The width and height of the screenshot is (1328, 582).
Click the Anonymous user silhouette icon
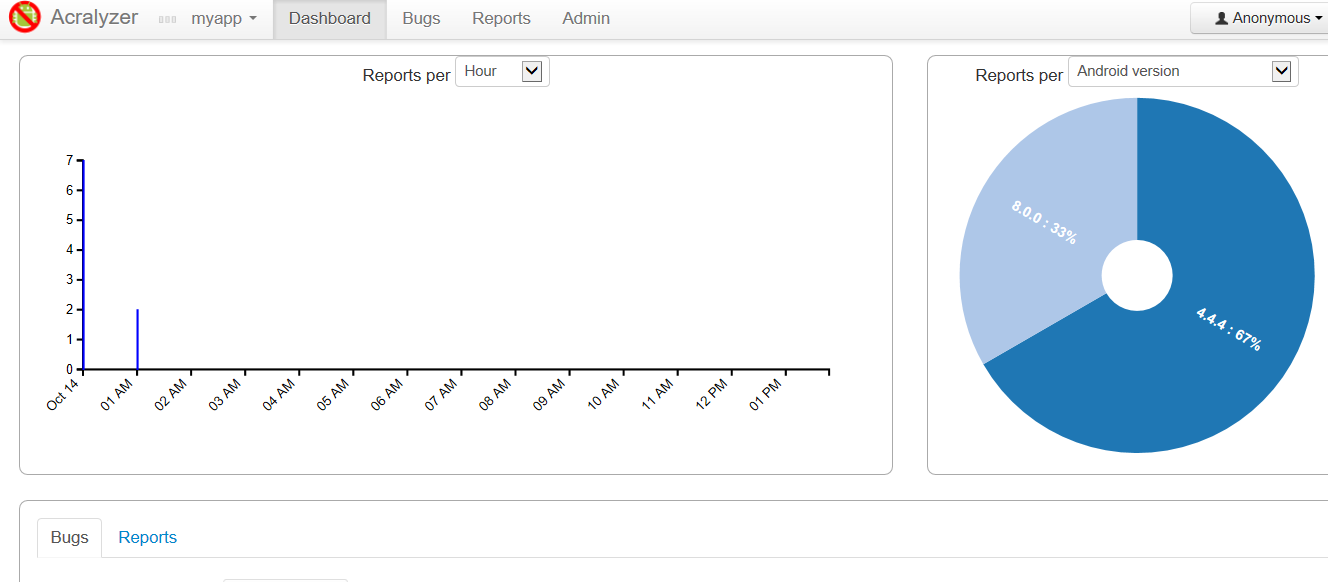pyautogui.click(x=1221, y=18)
